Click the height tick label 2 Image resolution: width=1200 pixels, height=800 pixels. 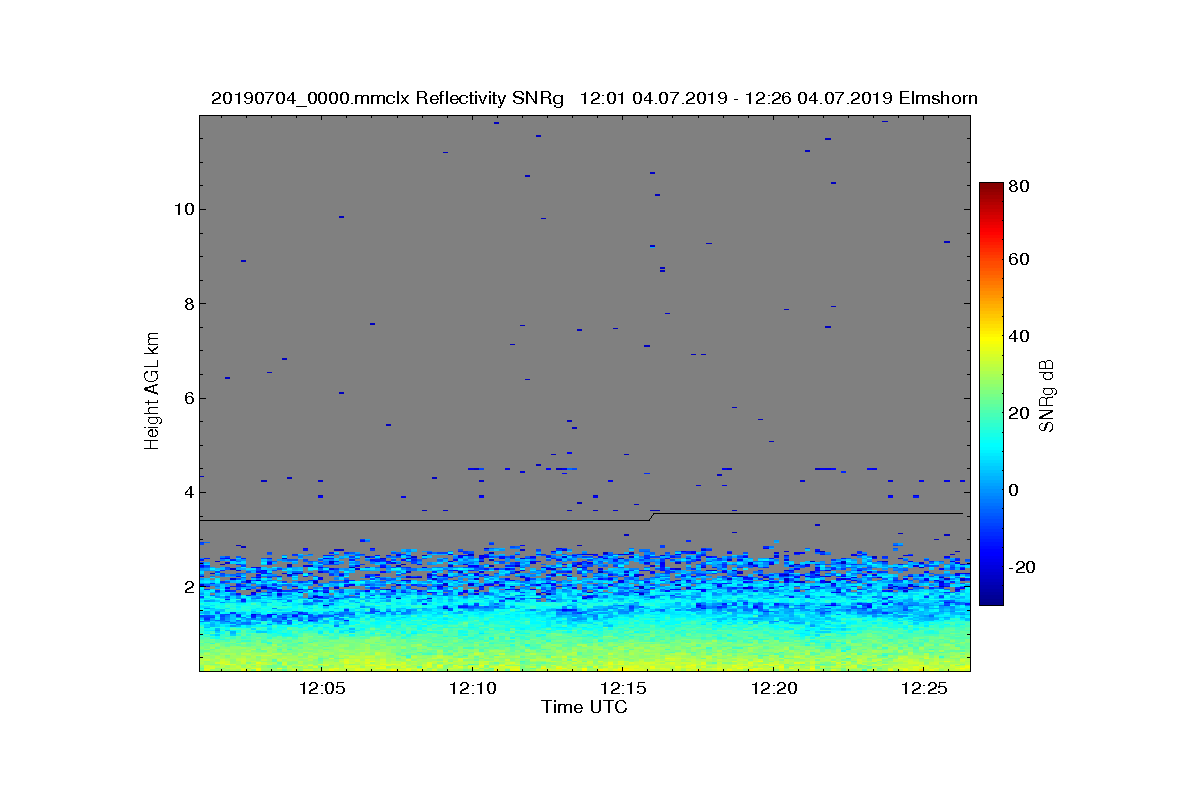tap(187, 587)
